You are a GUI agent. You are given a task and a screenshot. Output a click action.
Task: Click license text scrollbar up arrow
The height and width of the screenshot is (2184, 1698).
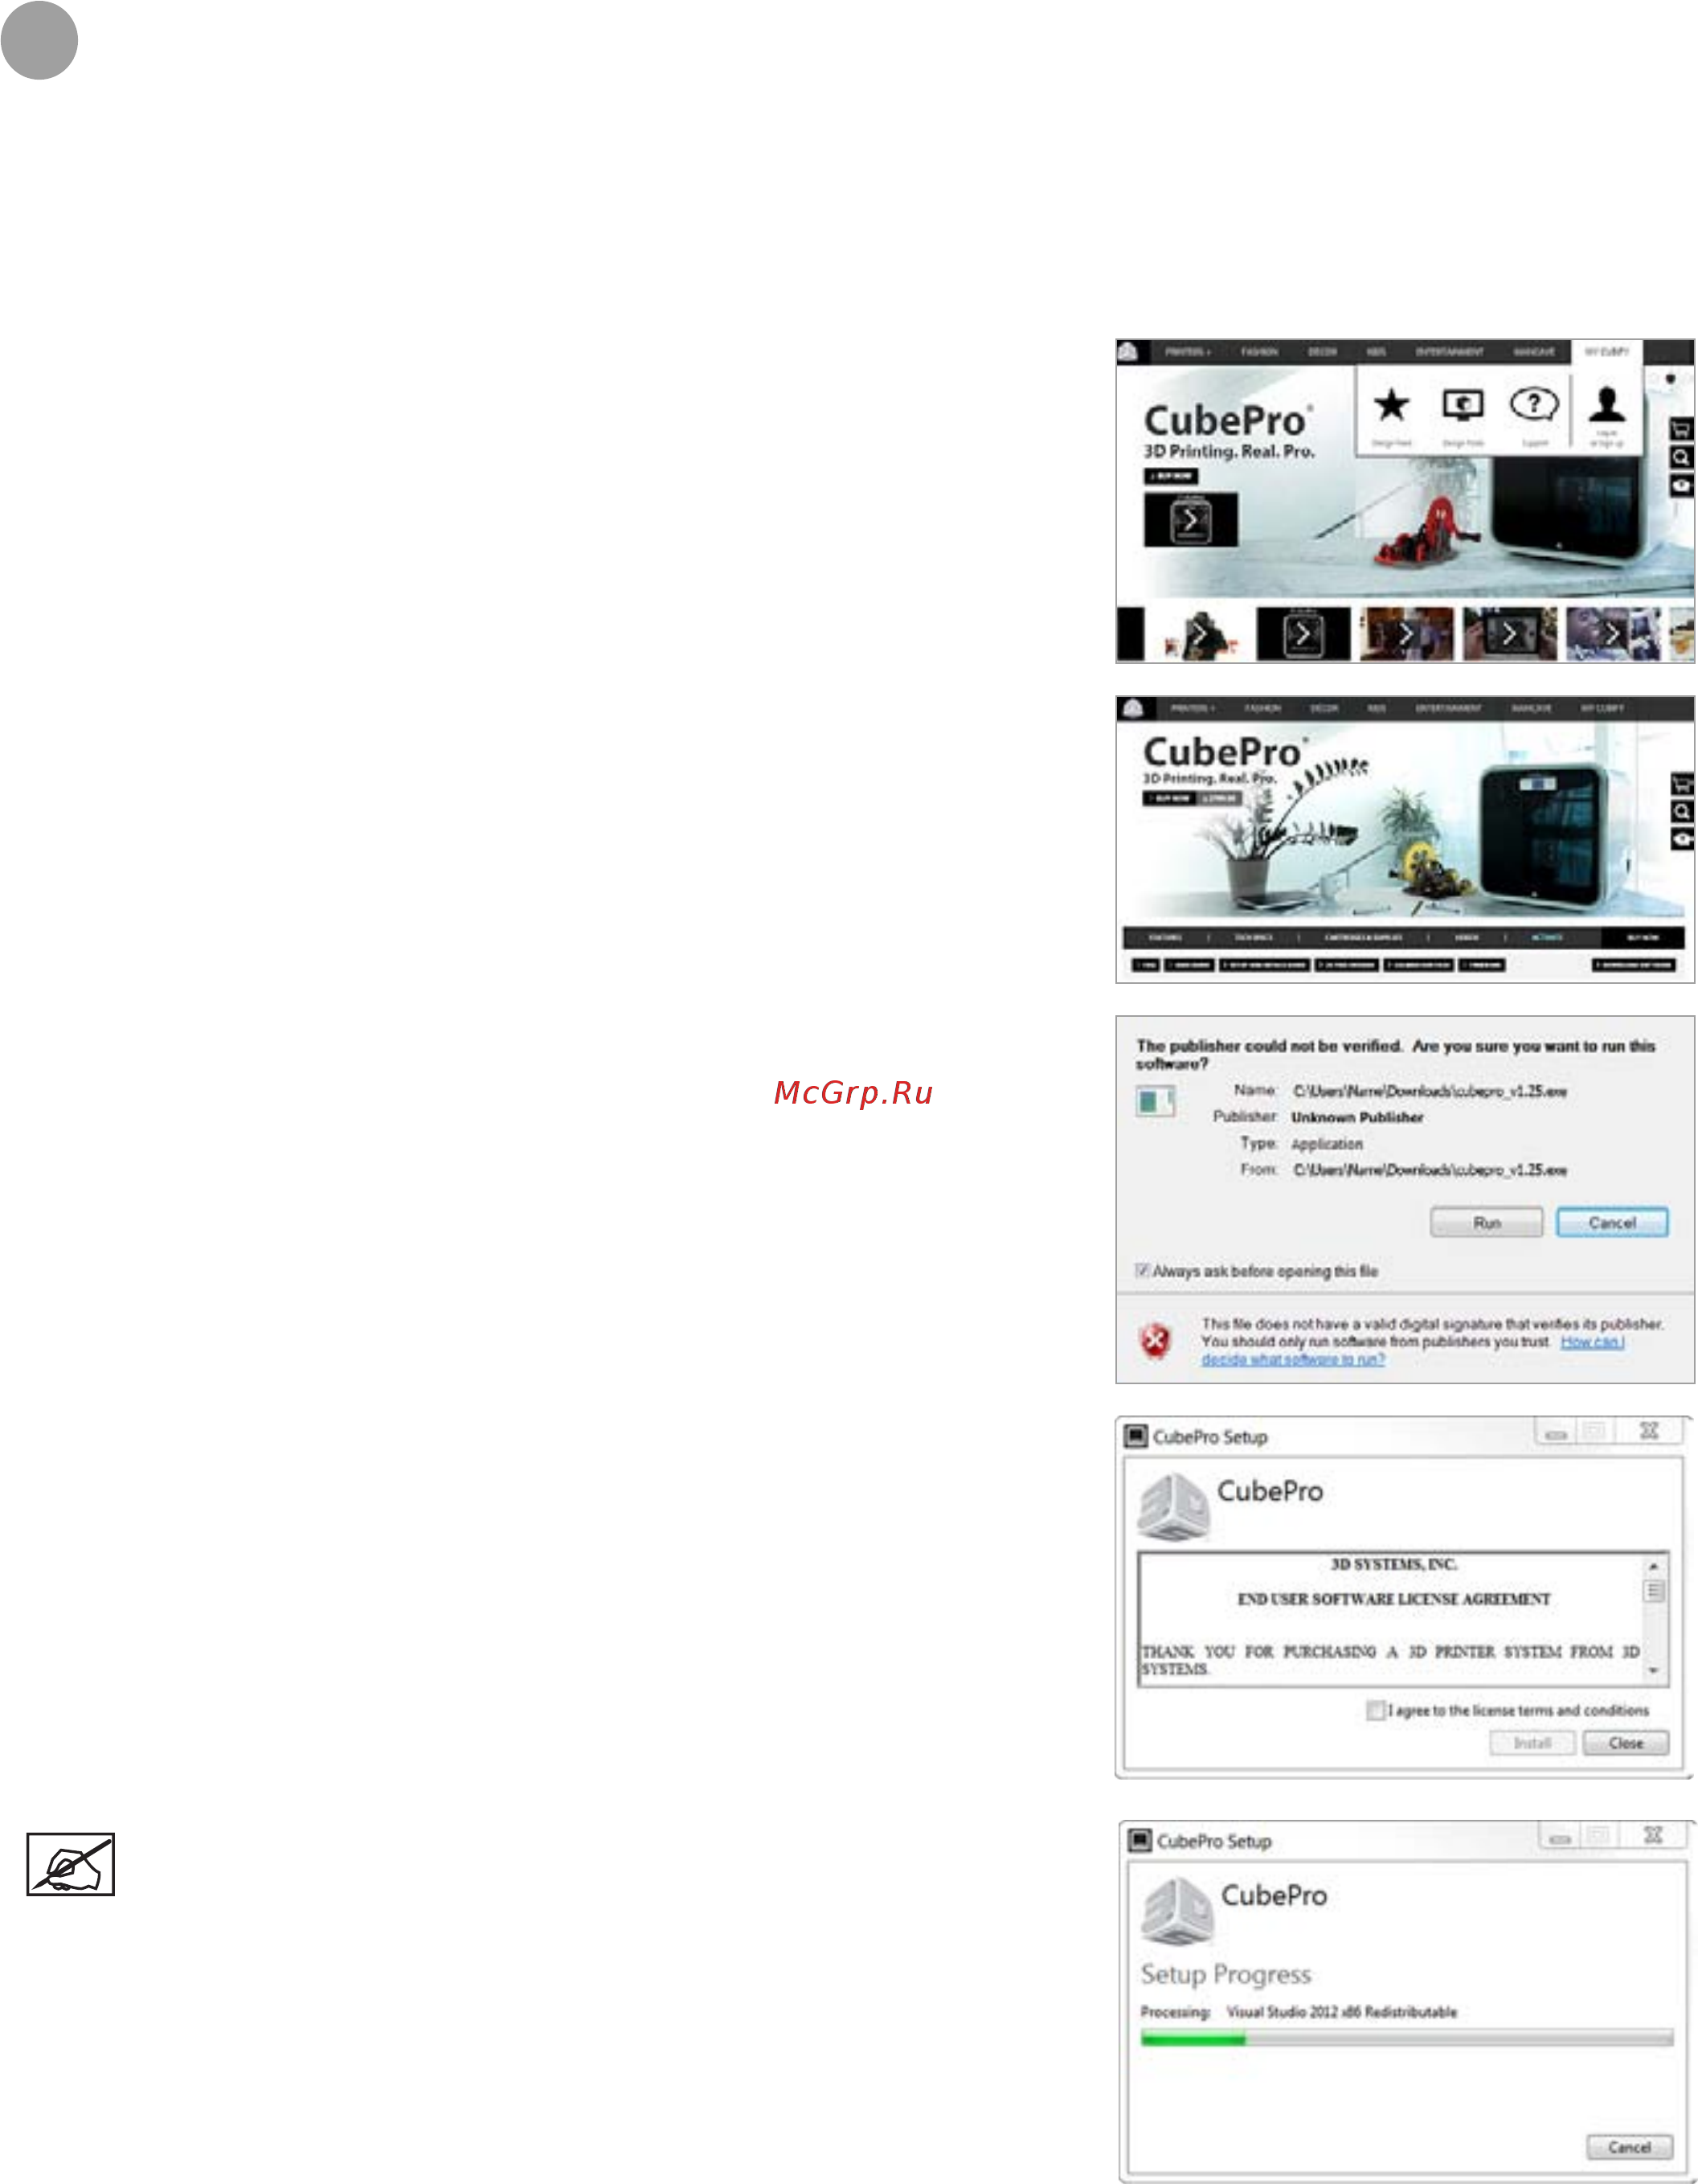pos(1654,1566)
